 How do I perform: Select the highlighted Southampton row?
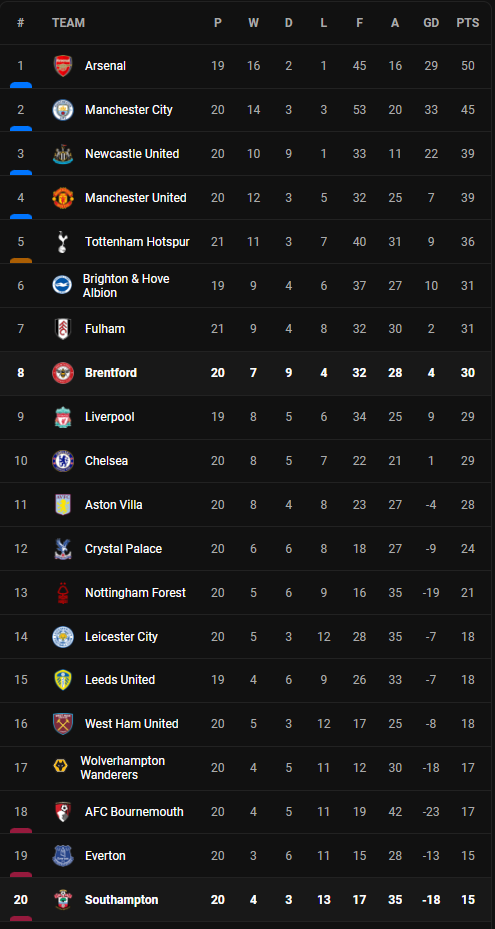click(x=247, y=900)
